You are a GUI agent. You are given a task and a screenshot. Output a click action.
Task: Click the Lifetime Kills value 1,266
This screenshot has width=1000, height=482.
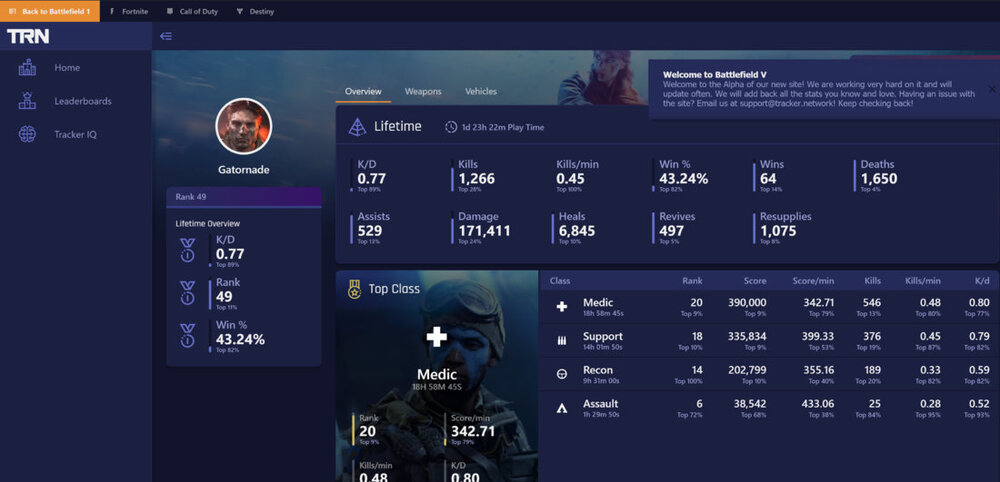[476, 179]
